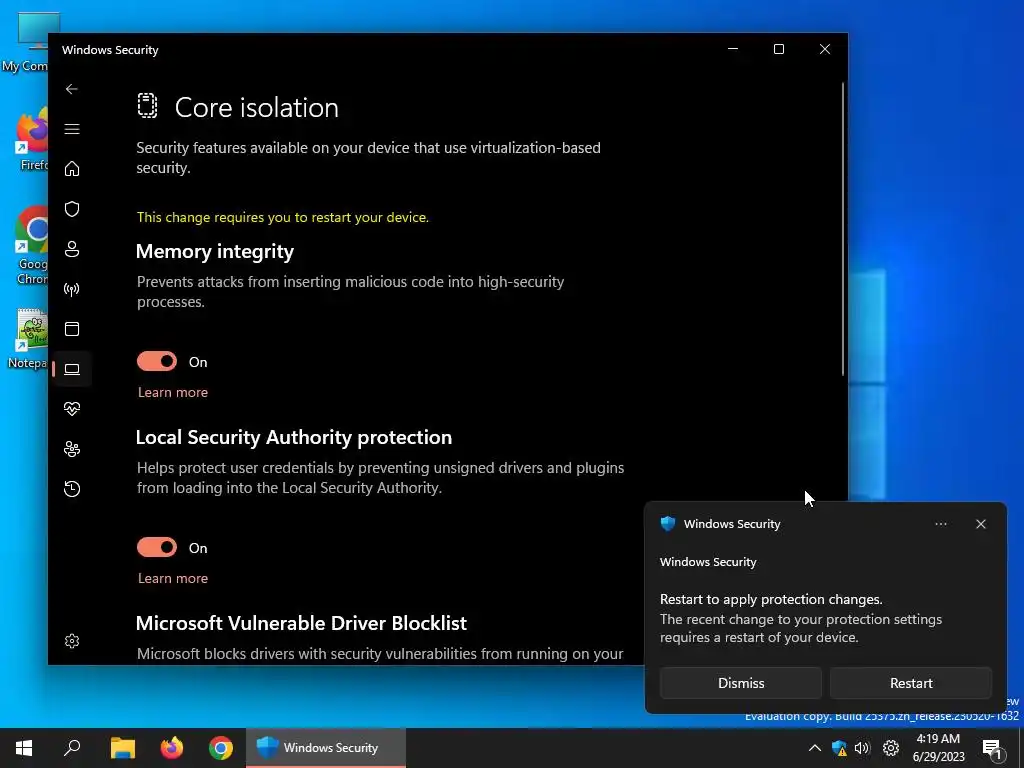The image size is (1024, 768).
Task: Select the My Computer desktop icon
Action: click(26, 42)
